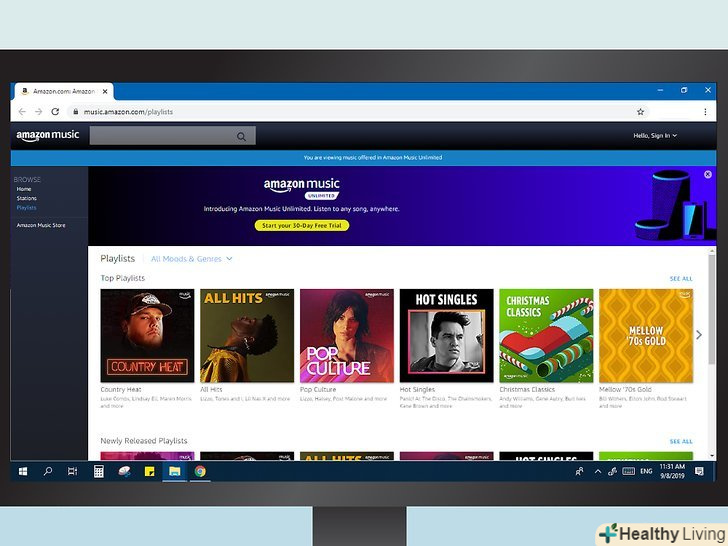Open the Windows Start menu
Screen dimensions: 728x546
(x=23, y=472)
